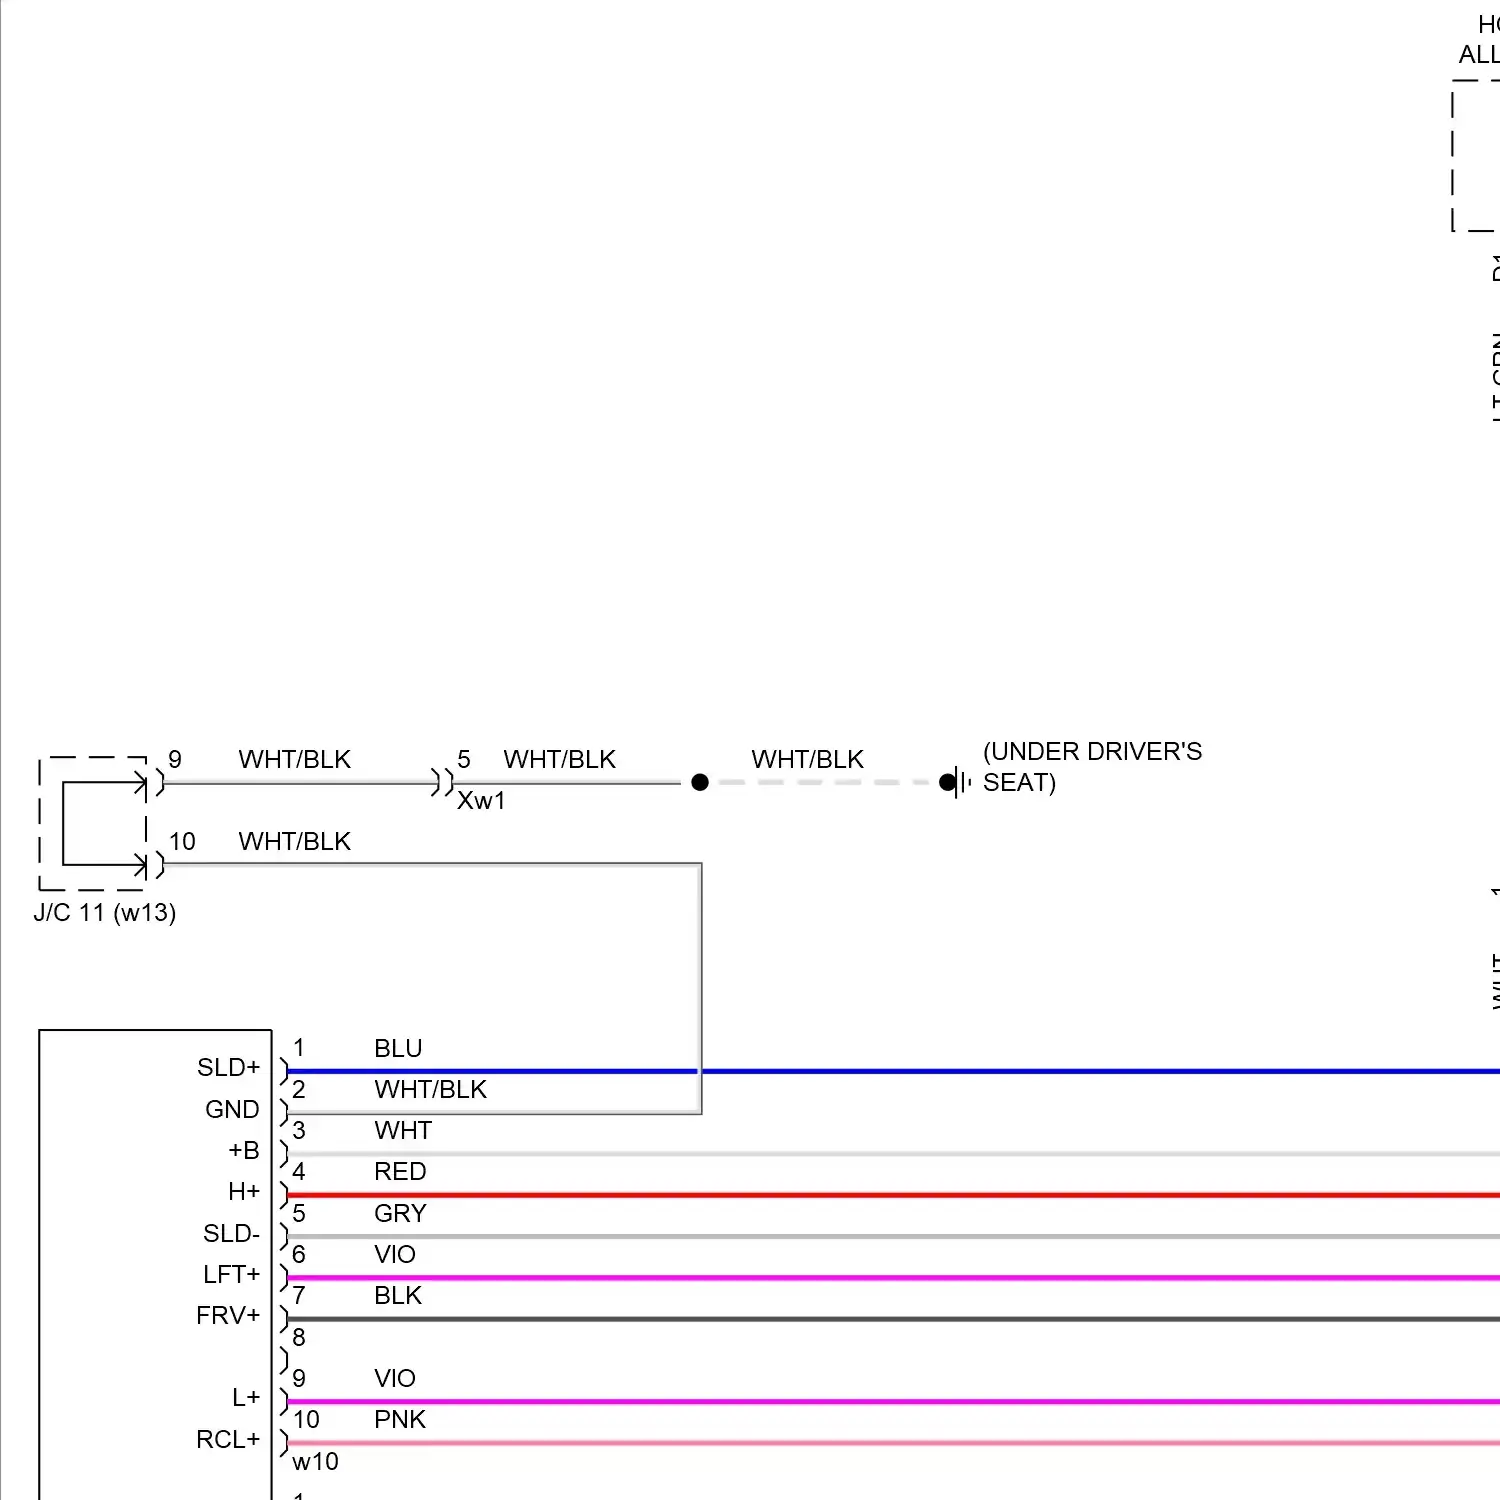Select the PNK wire color label

tap(400, 1419)
